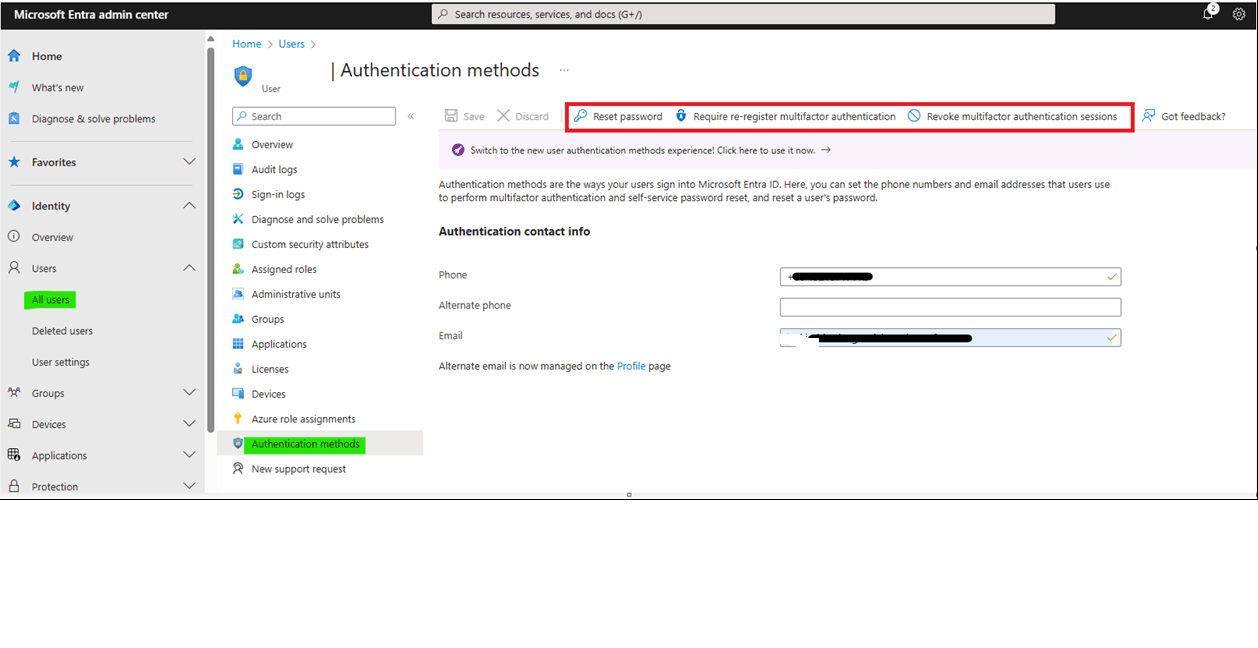Open Deleted users

(62, 331)
